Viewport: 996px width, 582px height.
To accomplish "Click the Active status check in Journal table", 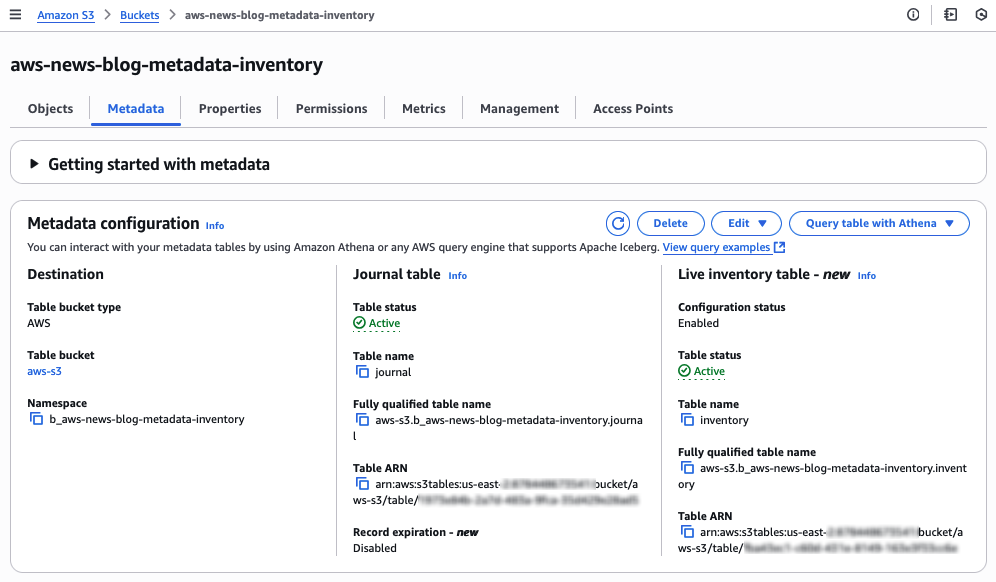I will tap(377, 323).
